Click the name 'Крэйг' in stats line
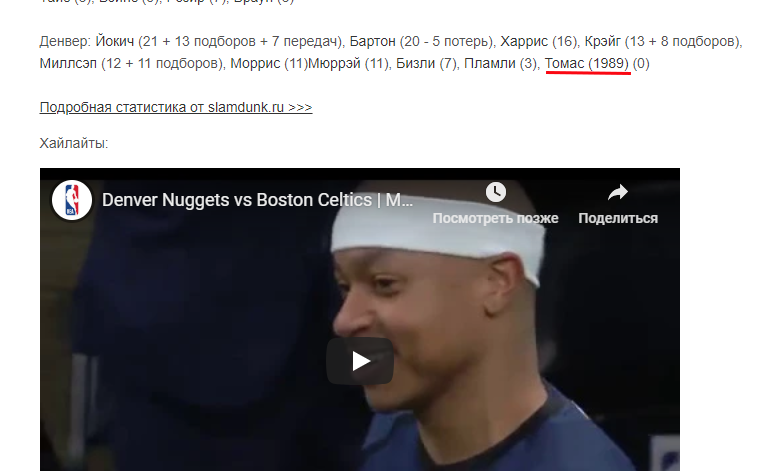This screenshot has width=757, height=471. (x=603, y=42)
